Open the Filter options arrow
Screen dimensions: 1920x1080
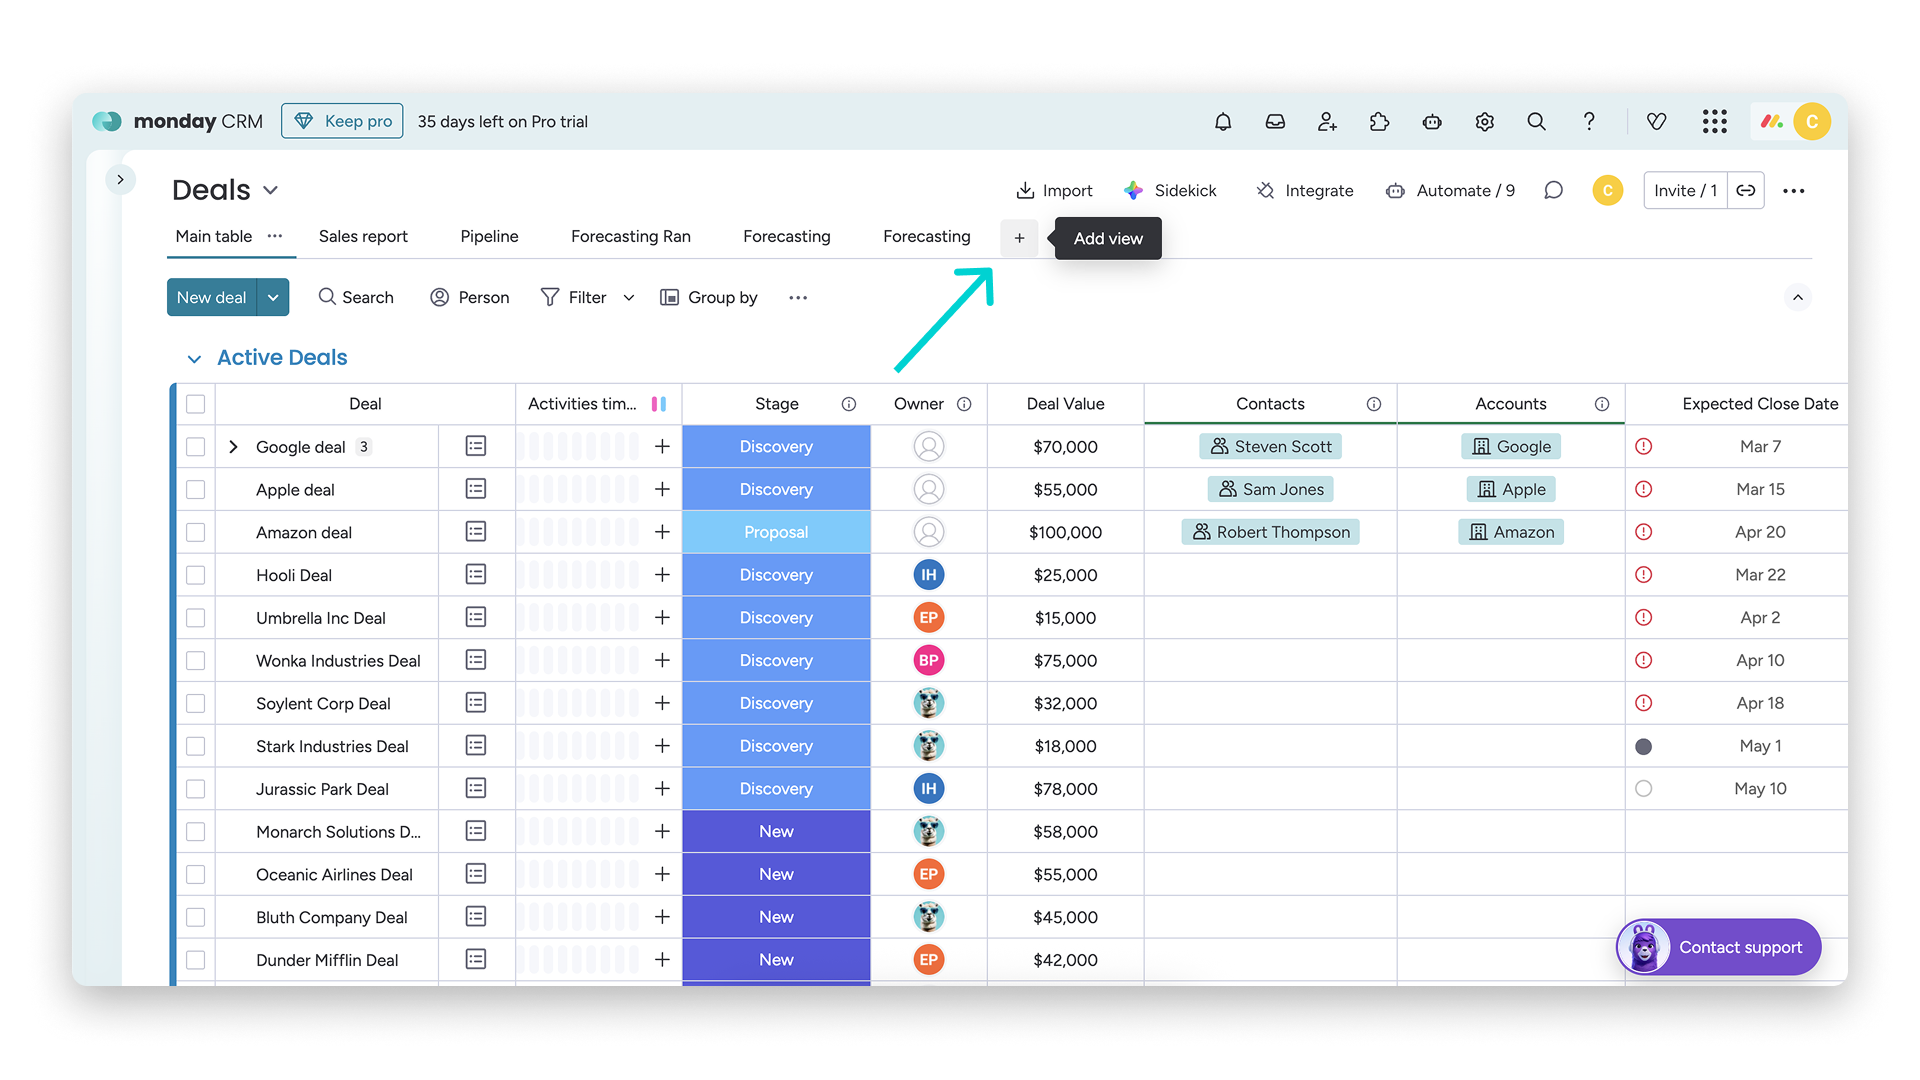pyautogui.click(x=629, y=297)
